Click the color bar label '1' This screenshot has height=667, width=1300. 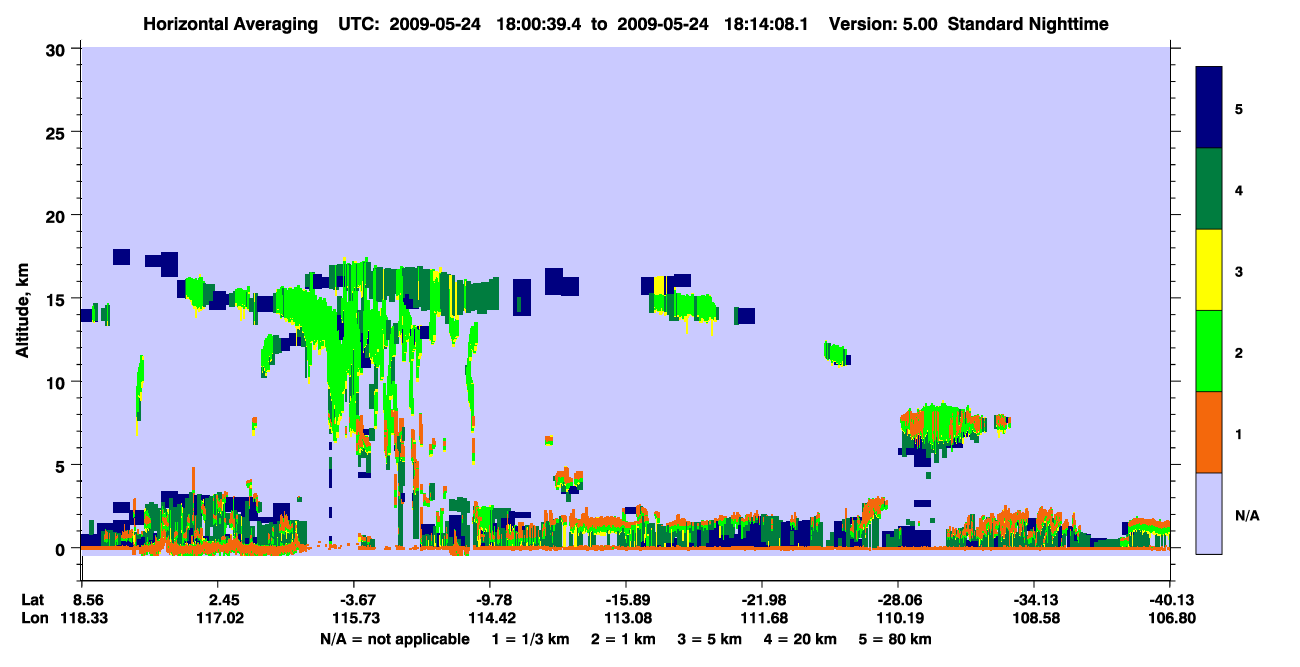point(1239,434)
